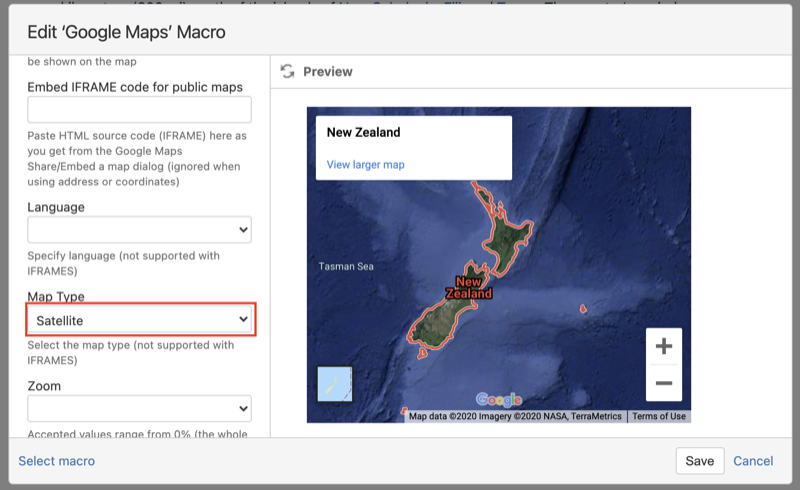The height and width of the screenshot is (490, 800).
Task: Click the map layer switcher thumbnail
Action: 335,384
